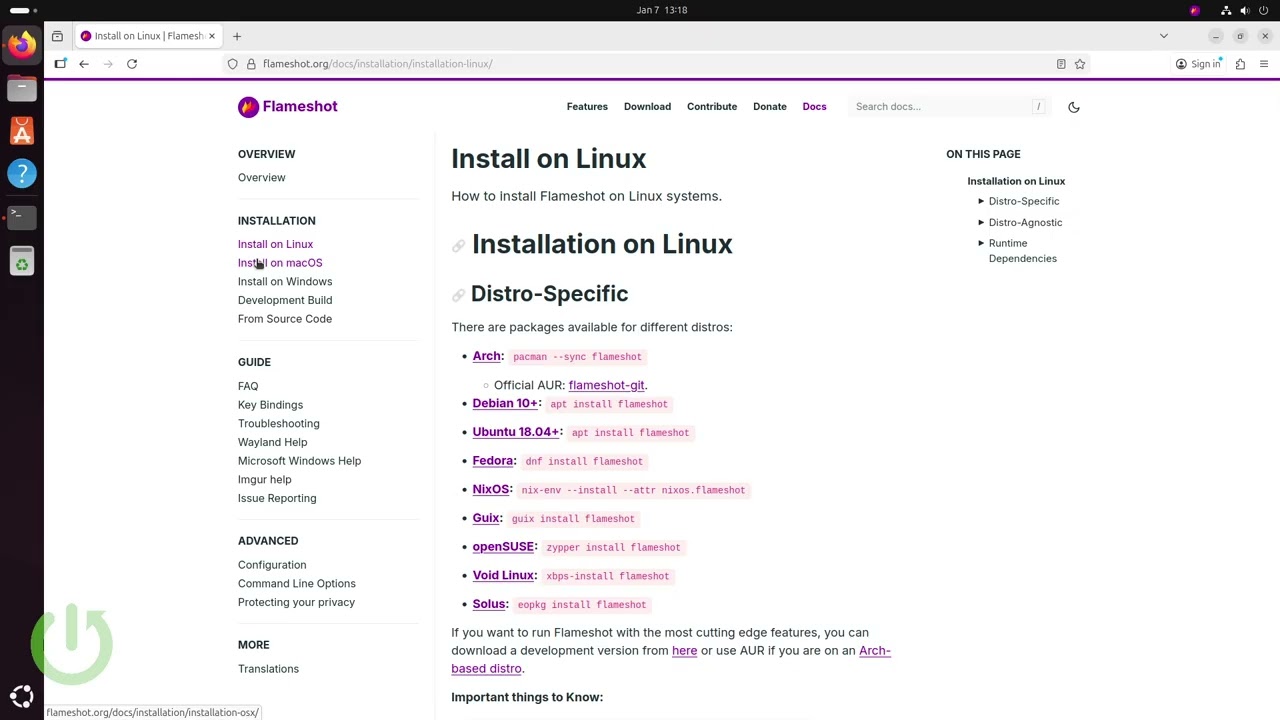Open Firefox in Ubuntu dock
Screen dimensions: 1280x720
22,45
